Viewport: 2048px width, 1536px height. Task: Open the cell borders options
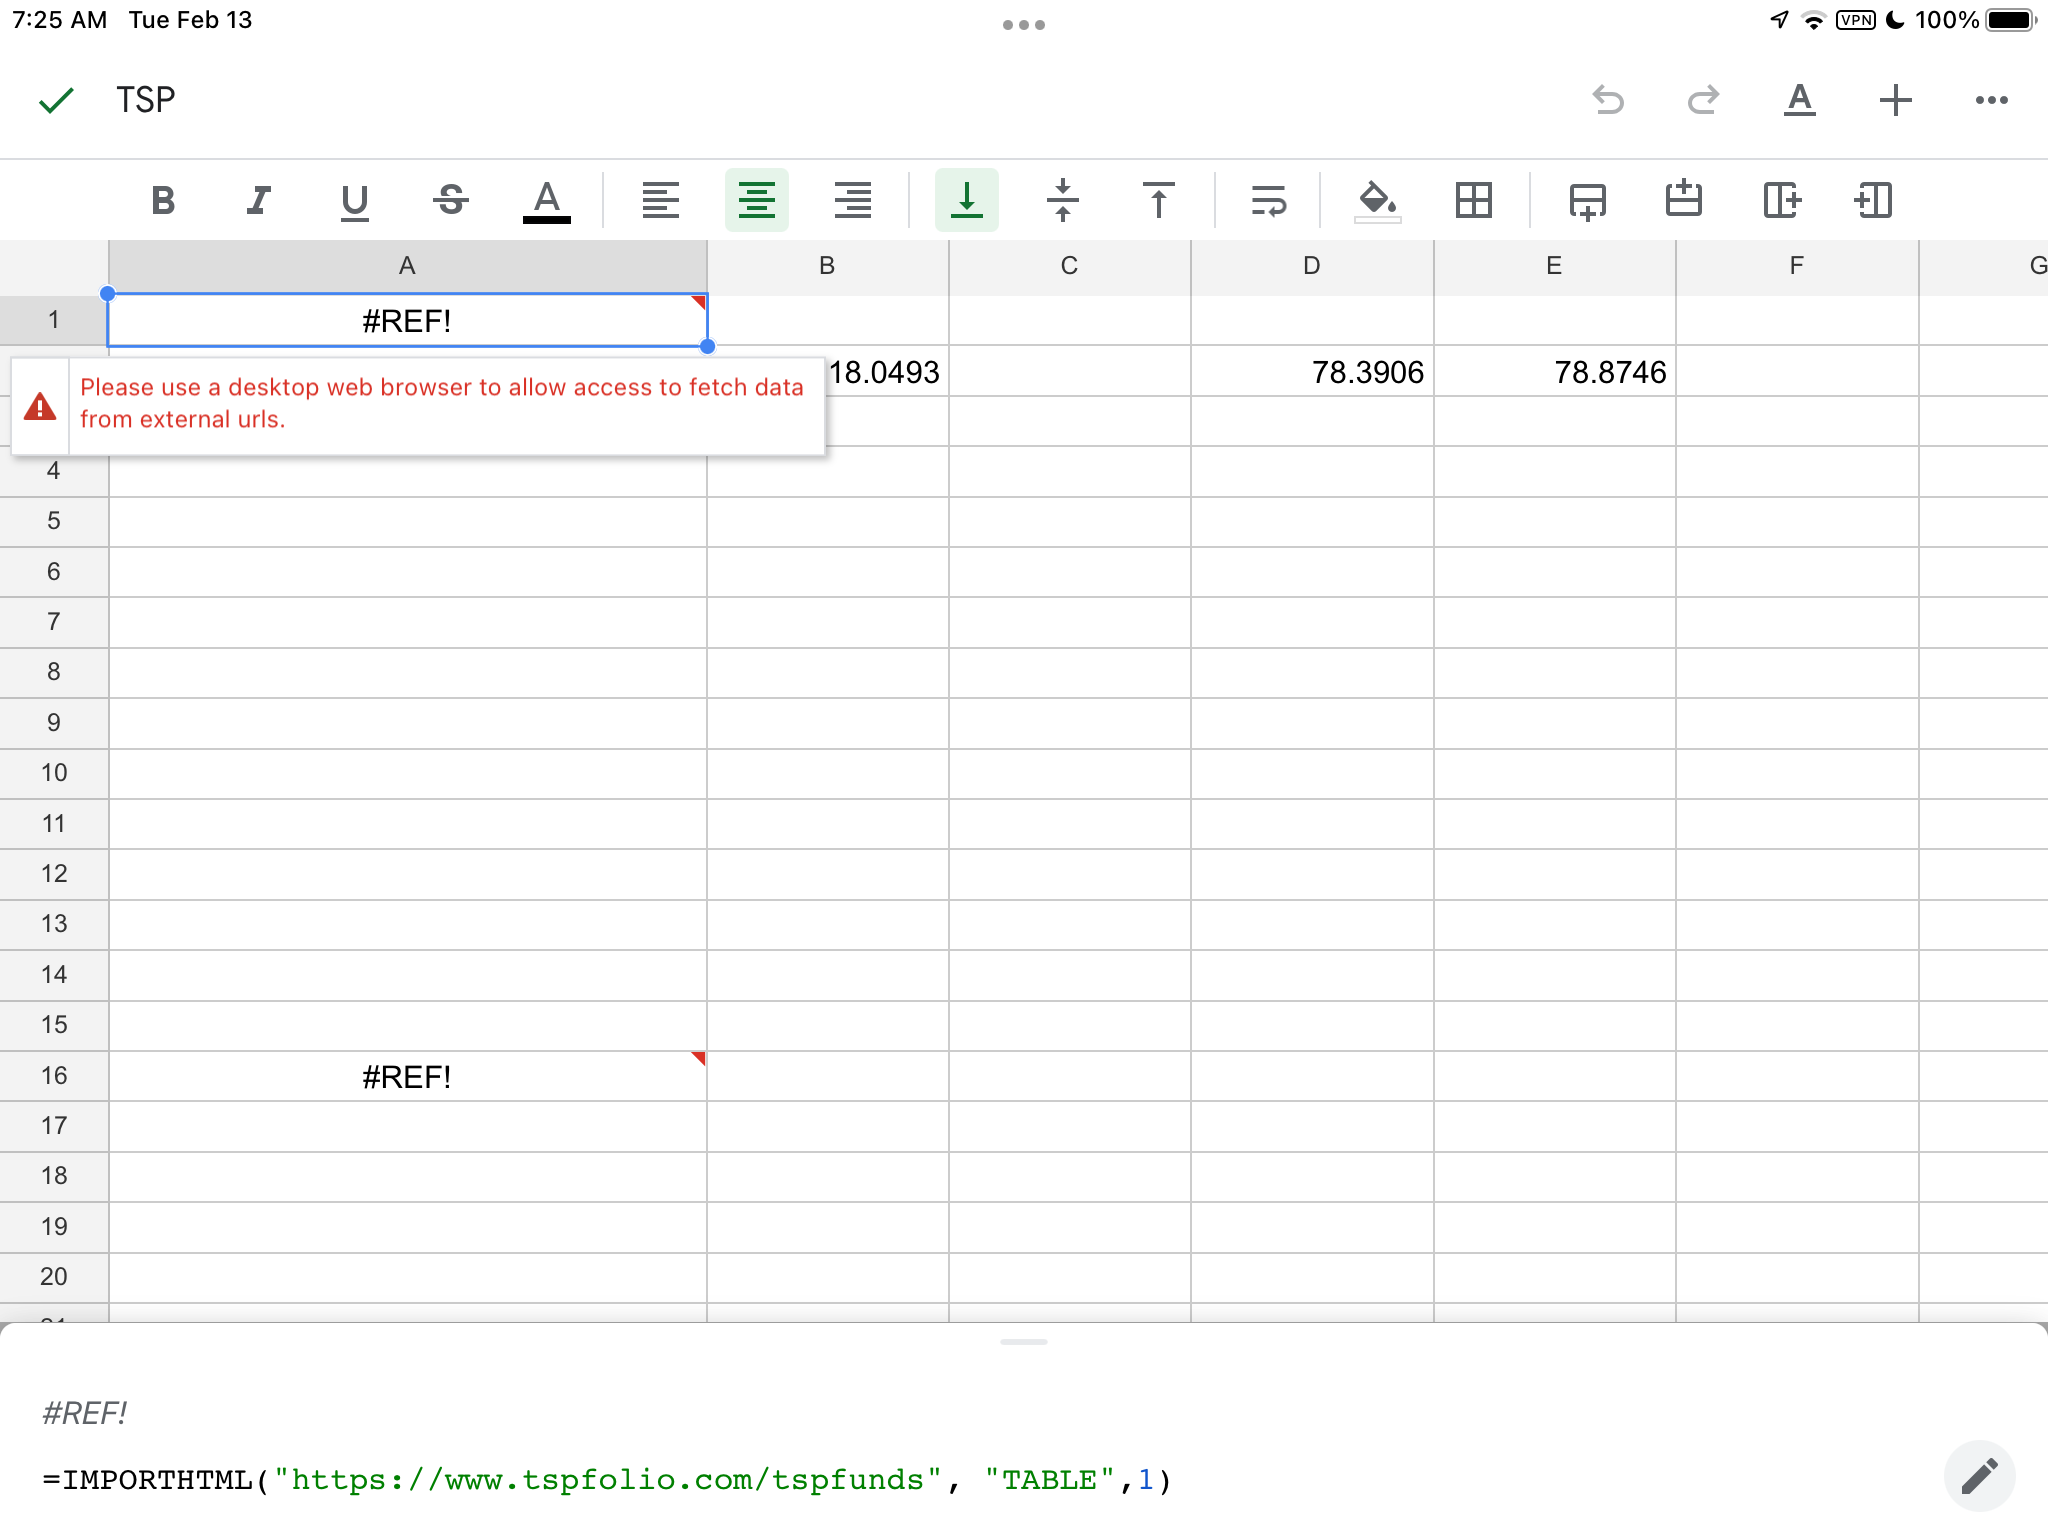pos(1474,201)
